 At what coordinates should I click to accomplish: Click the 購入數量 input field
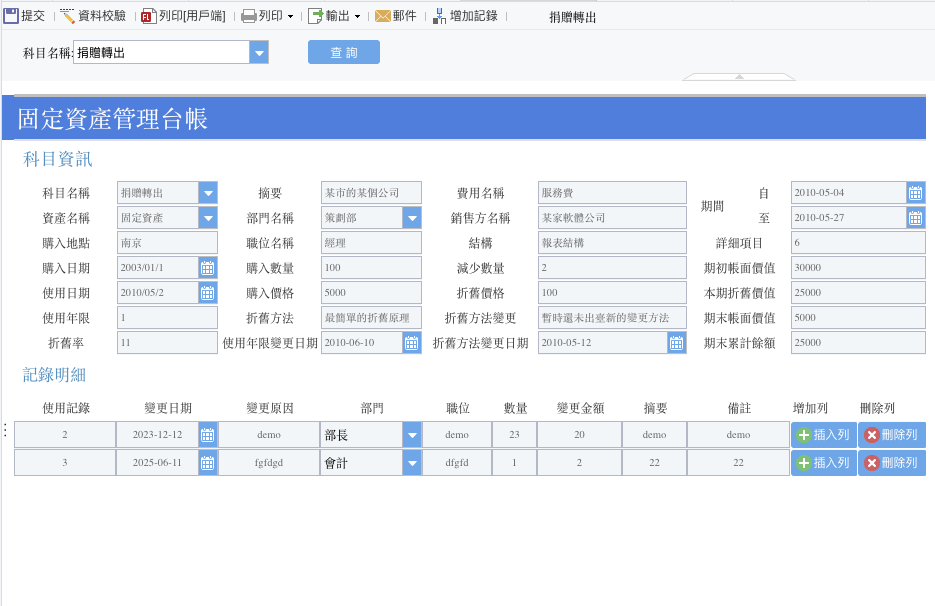point(371,268)
